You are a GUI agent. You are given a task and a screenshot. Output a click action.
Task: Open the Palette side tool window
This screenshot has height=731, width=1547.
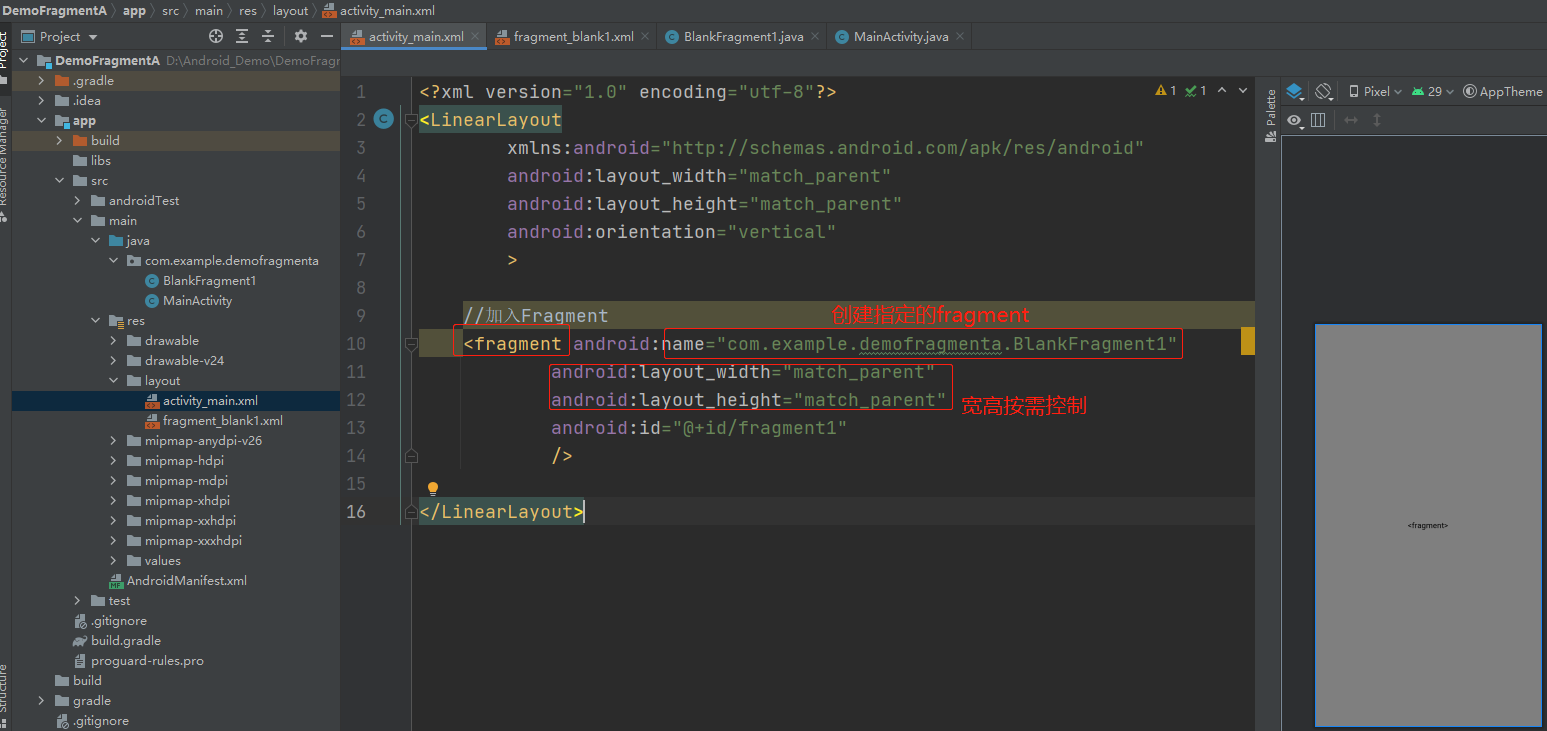[1271, 117]
